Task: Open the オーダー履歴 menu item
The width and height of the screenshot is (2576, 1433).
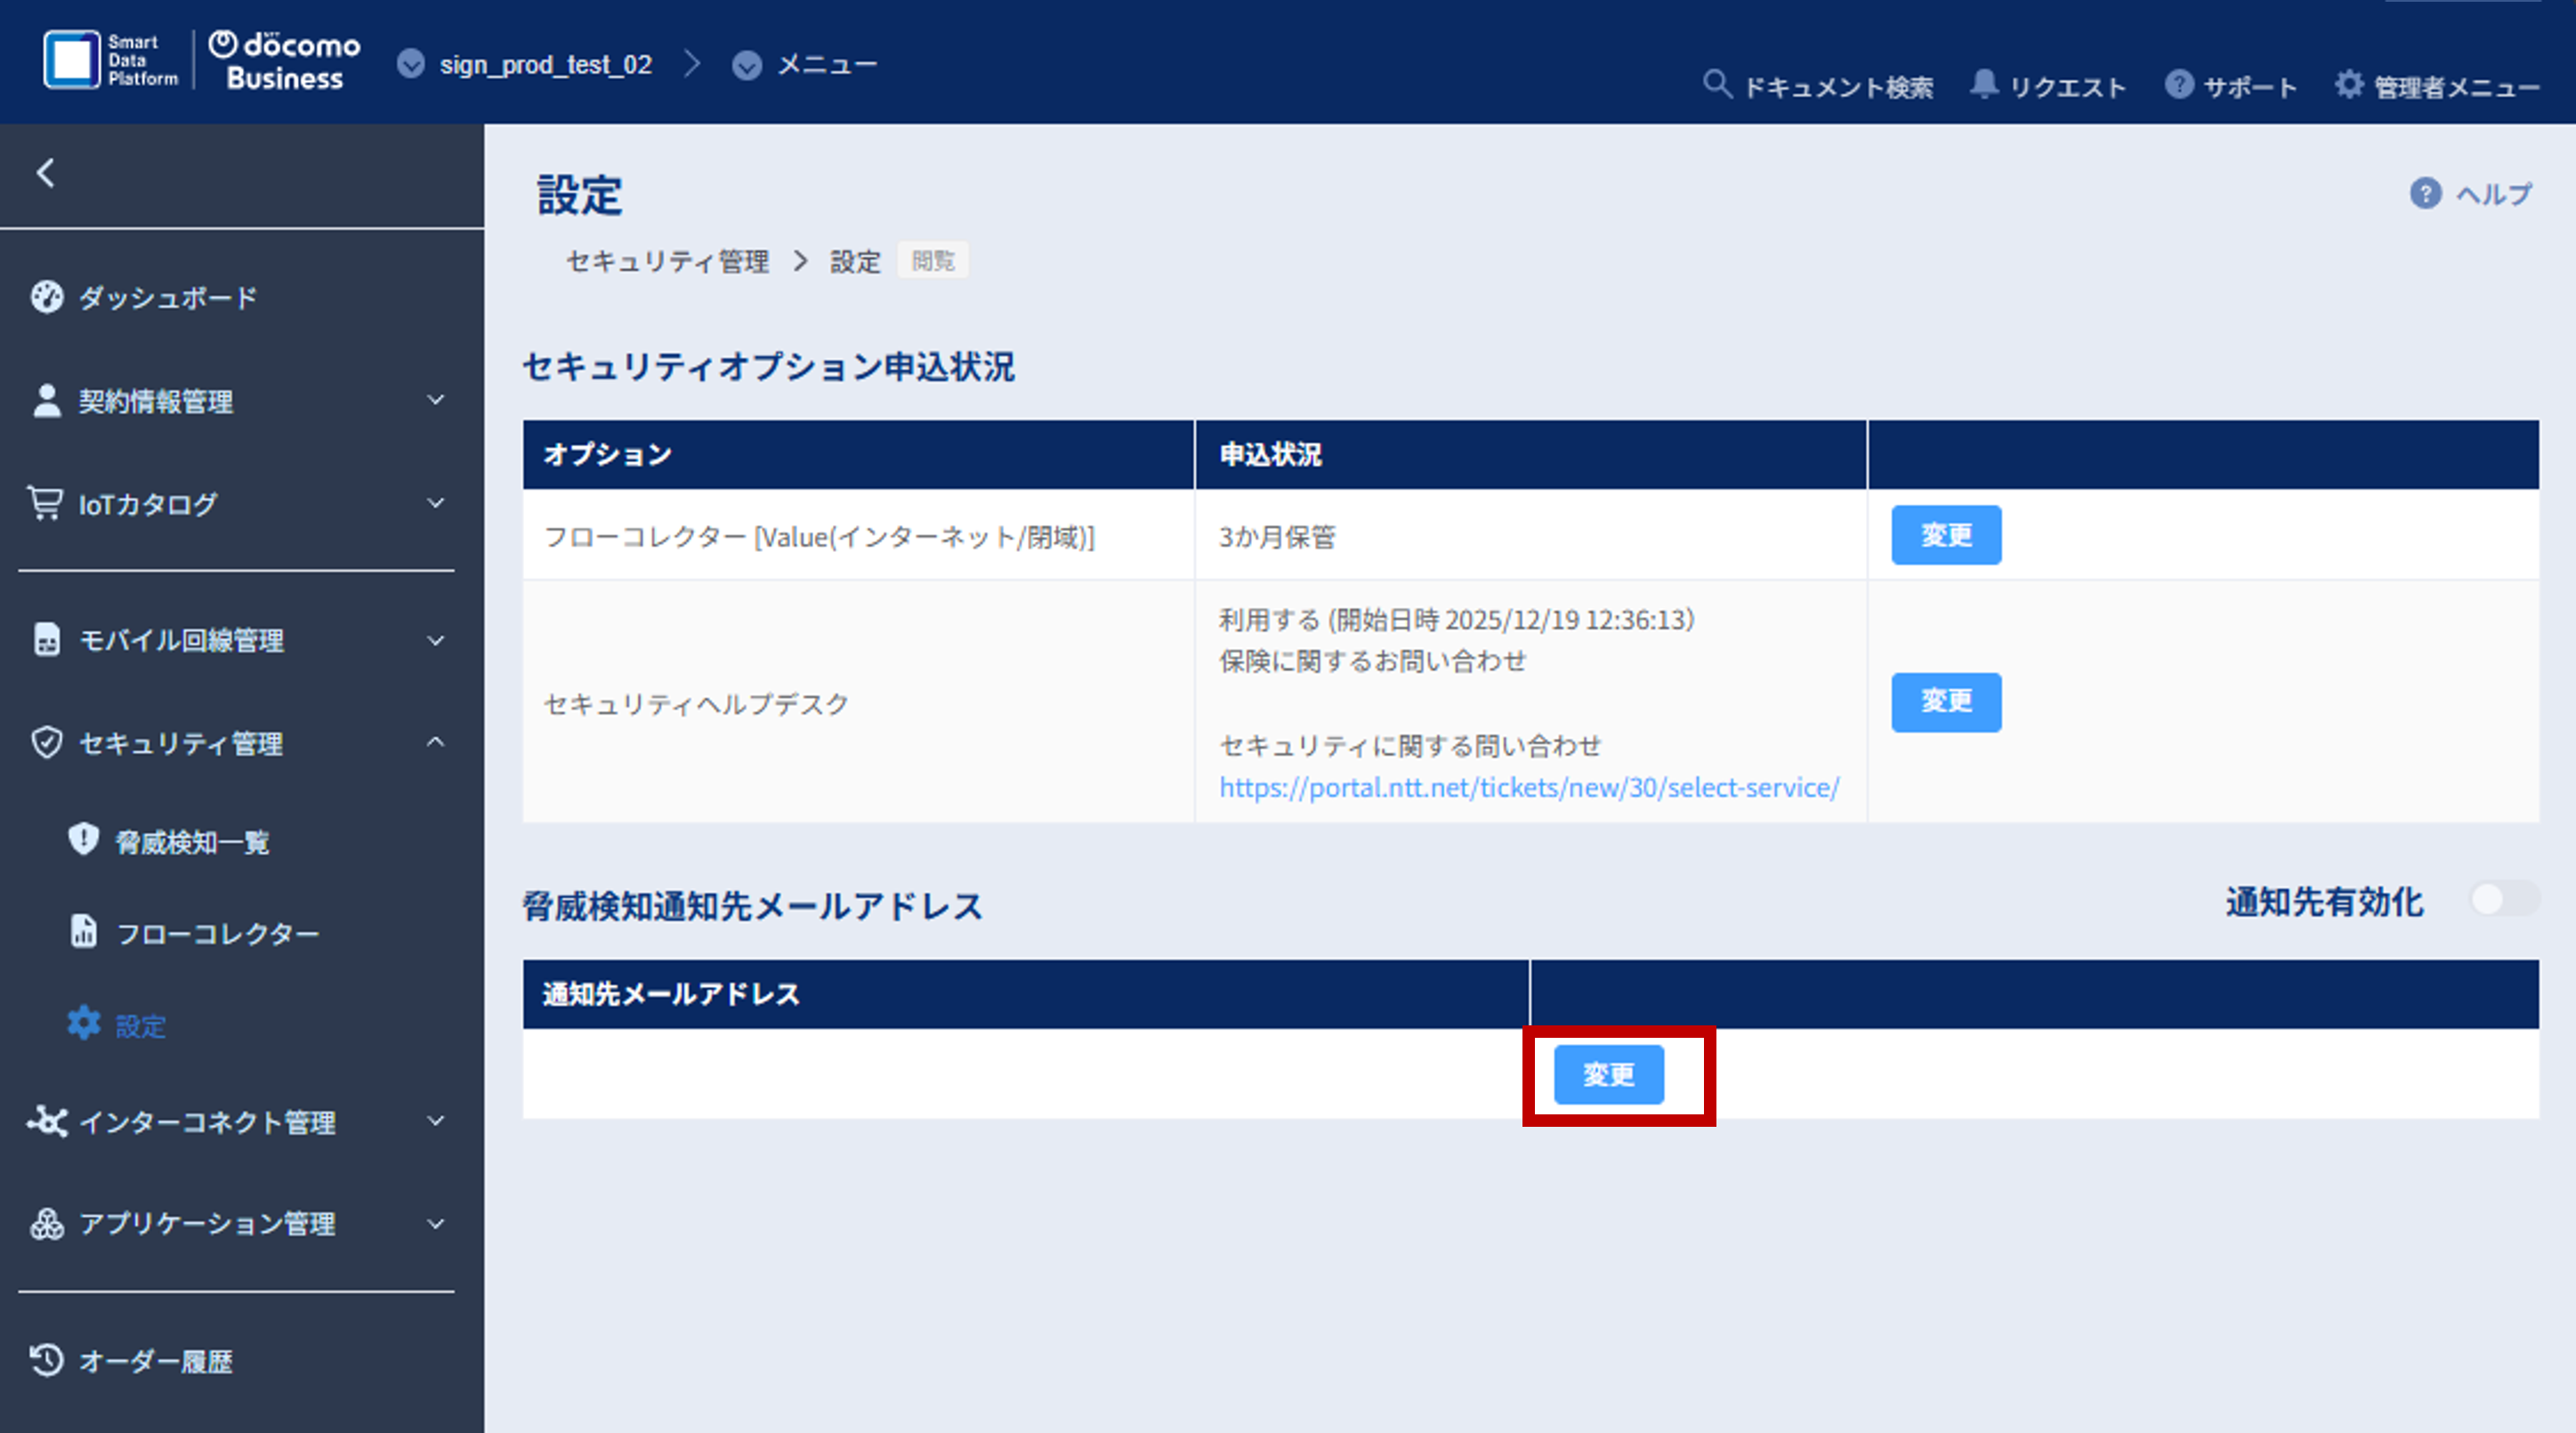Action: [156, 1361]
